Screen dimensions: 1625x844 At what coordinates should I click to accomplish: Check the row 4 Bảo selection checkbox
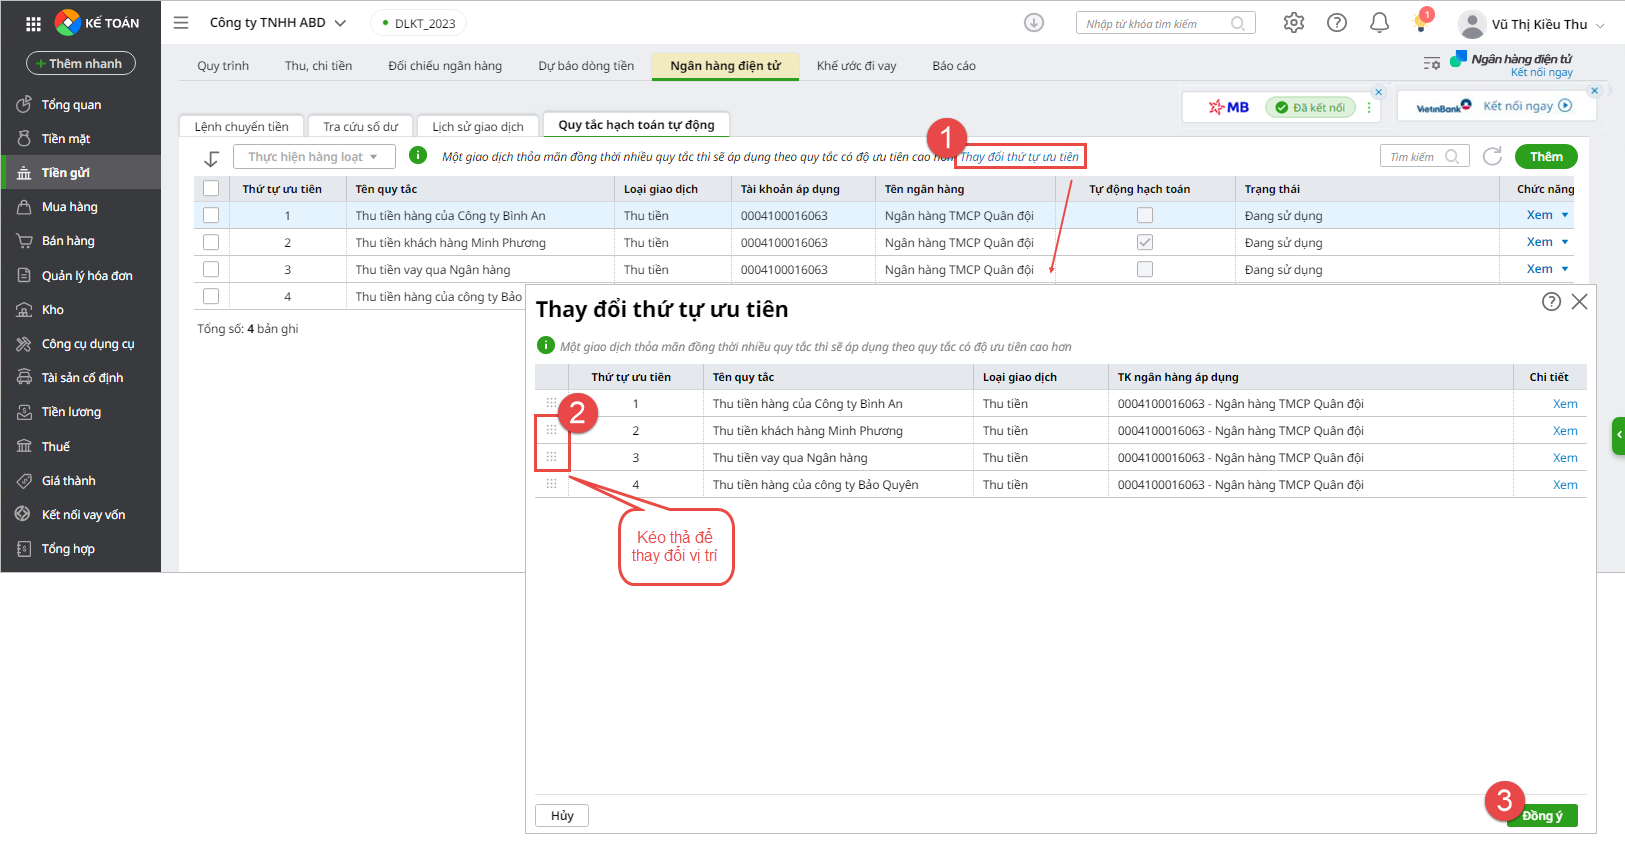(211, 296)
